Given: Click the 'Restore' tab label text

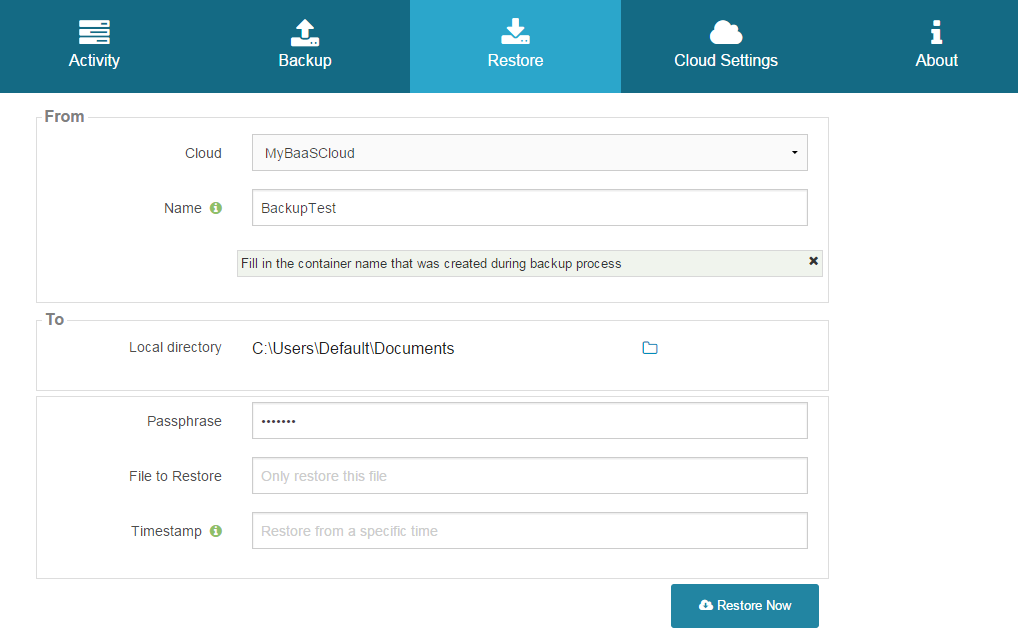Looking at the screenshot, I should [x=515, y=61].
